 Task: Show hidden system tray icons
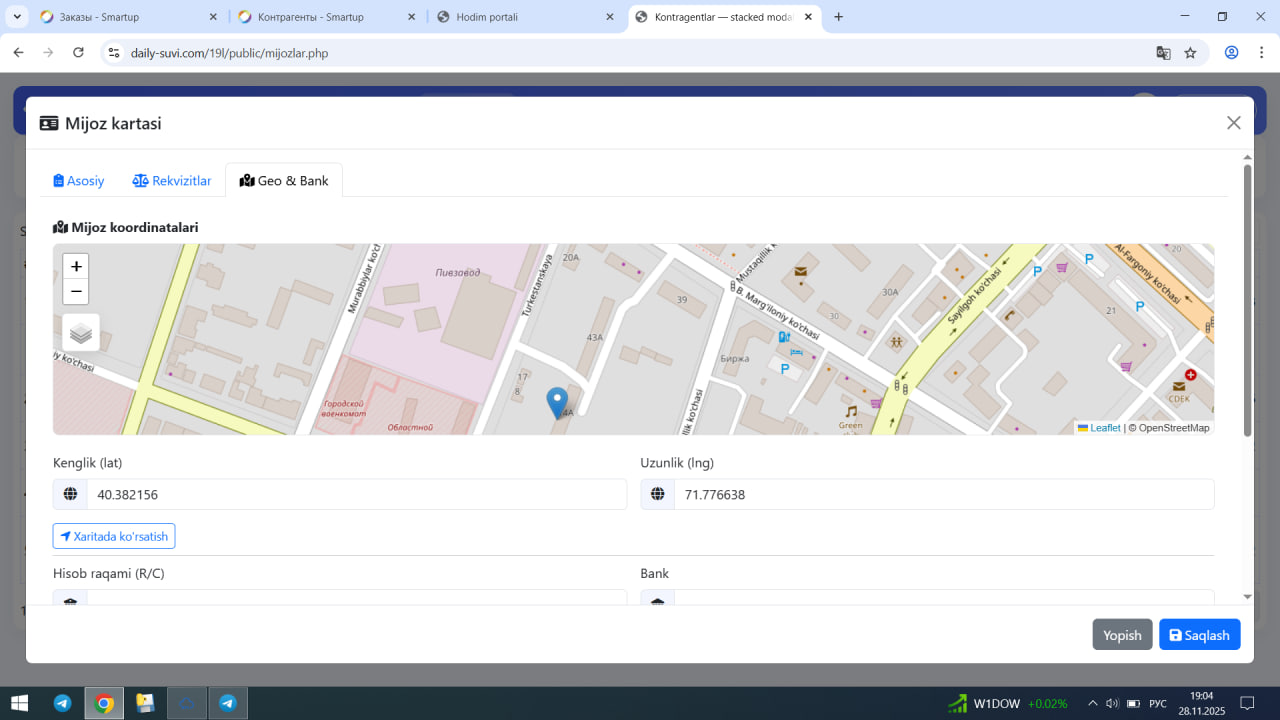[x=1092, y=703]
